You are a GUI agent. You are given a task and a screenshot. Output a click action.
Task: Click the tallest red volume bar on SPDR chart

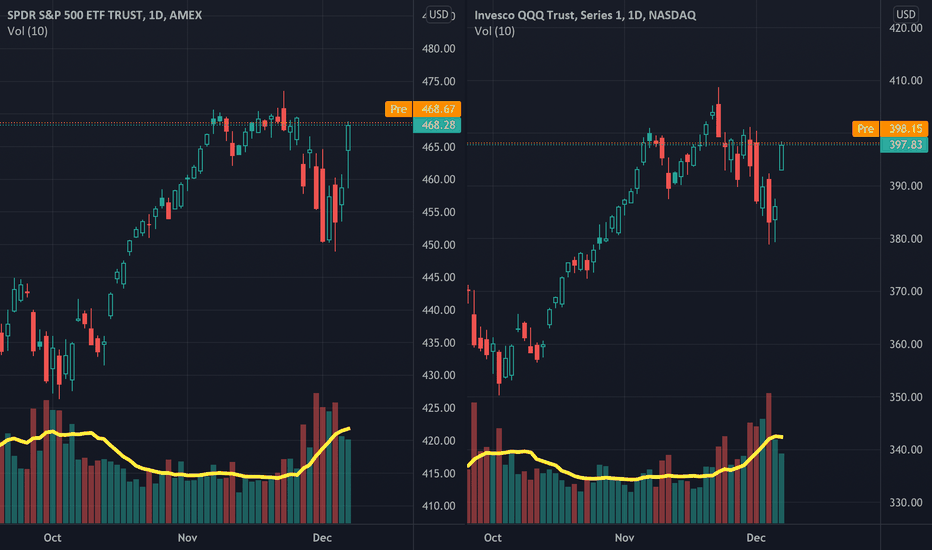pos(316,458)
